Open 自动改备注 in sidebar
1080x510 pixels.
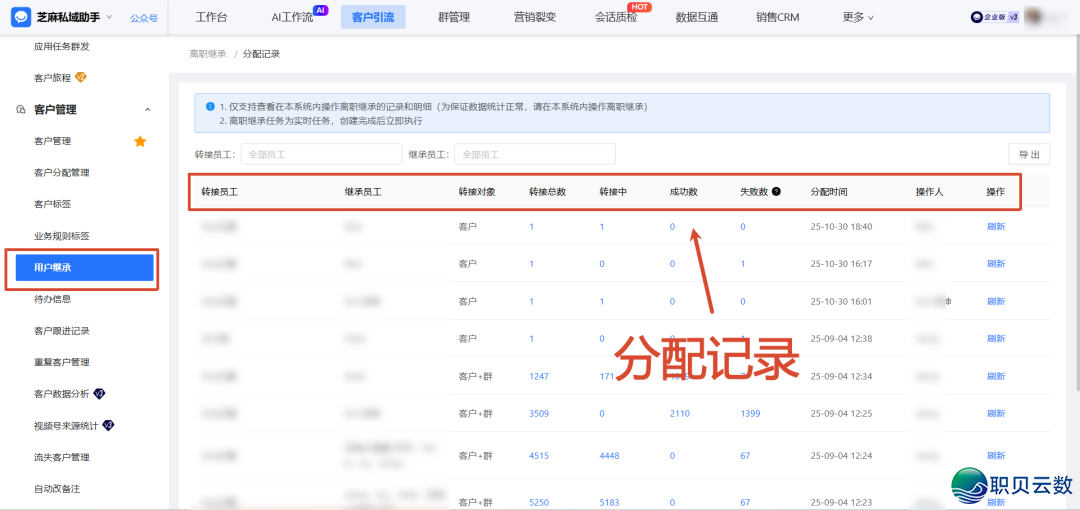(57, 489)
